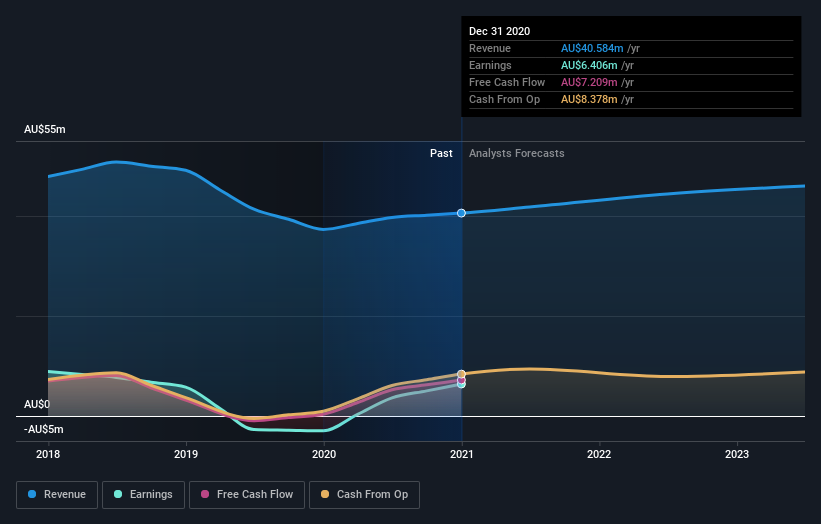Click the Revenue row label in tooltip
The height and width of the screenshot is (524, 821).
pyautogui.click(x=490, y=48)
